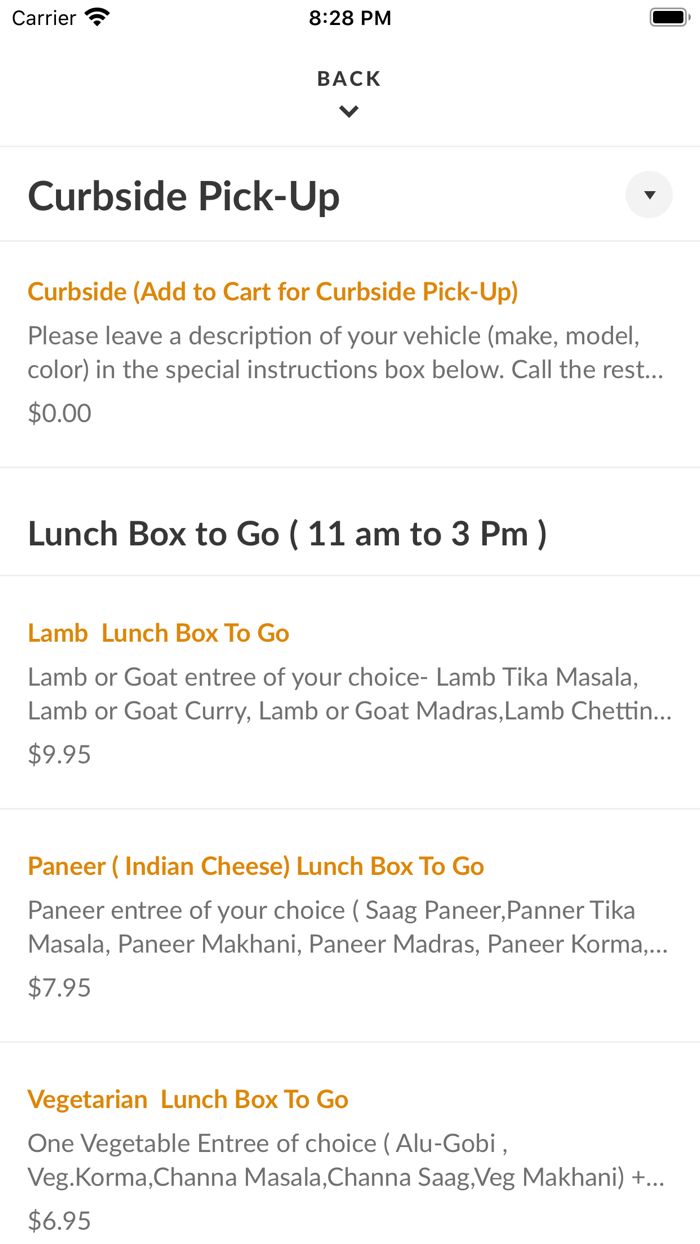The width and height of the screenshot is (700, 1244).
Task: Click the $0.00 curbside price
Action: coord(60,413)
